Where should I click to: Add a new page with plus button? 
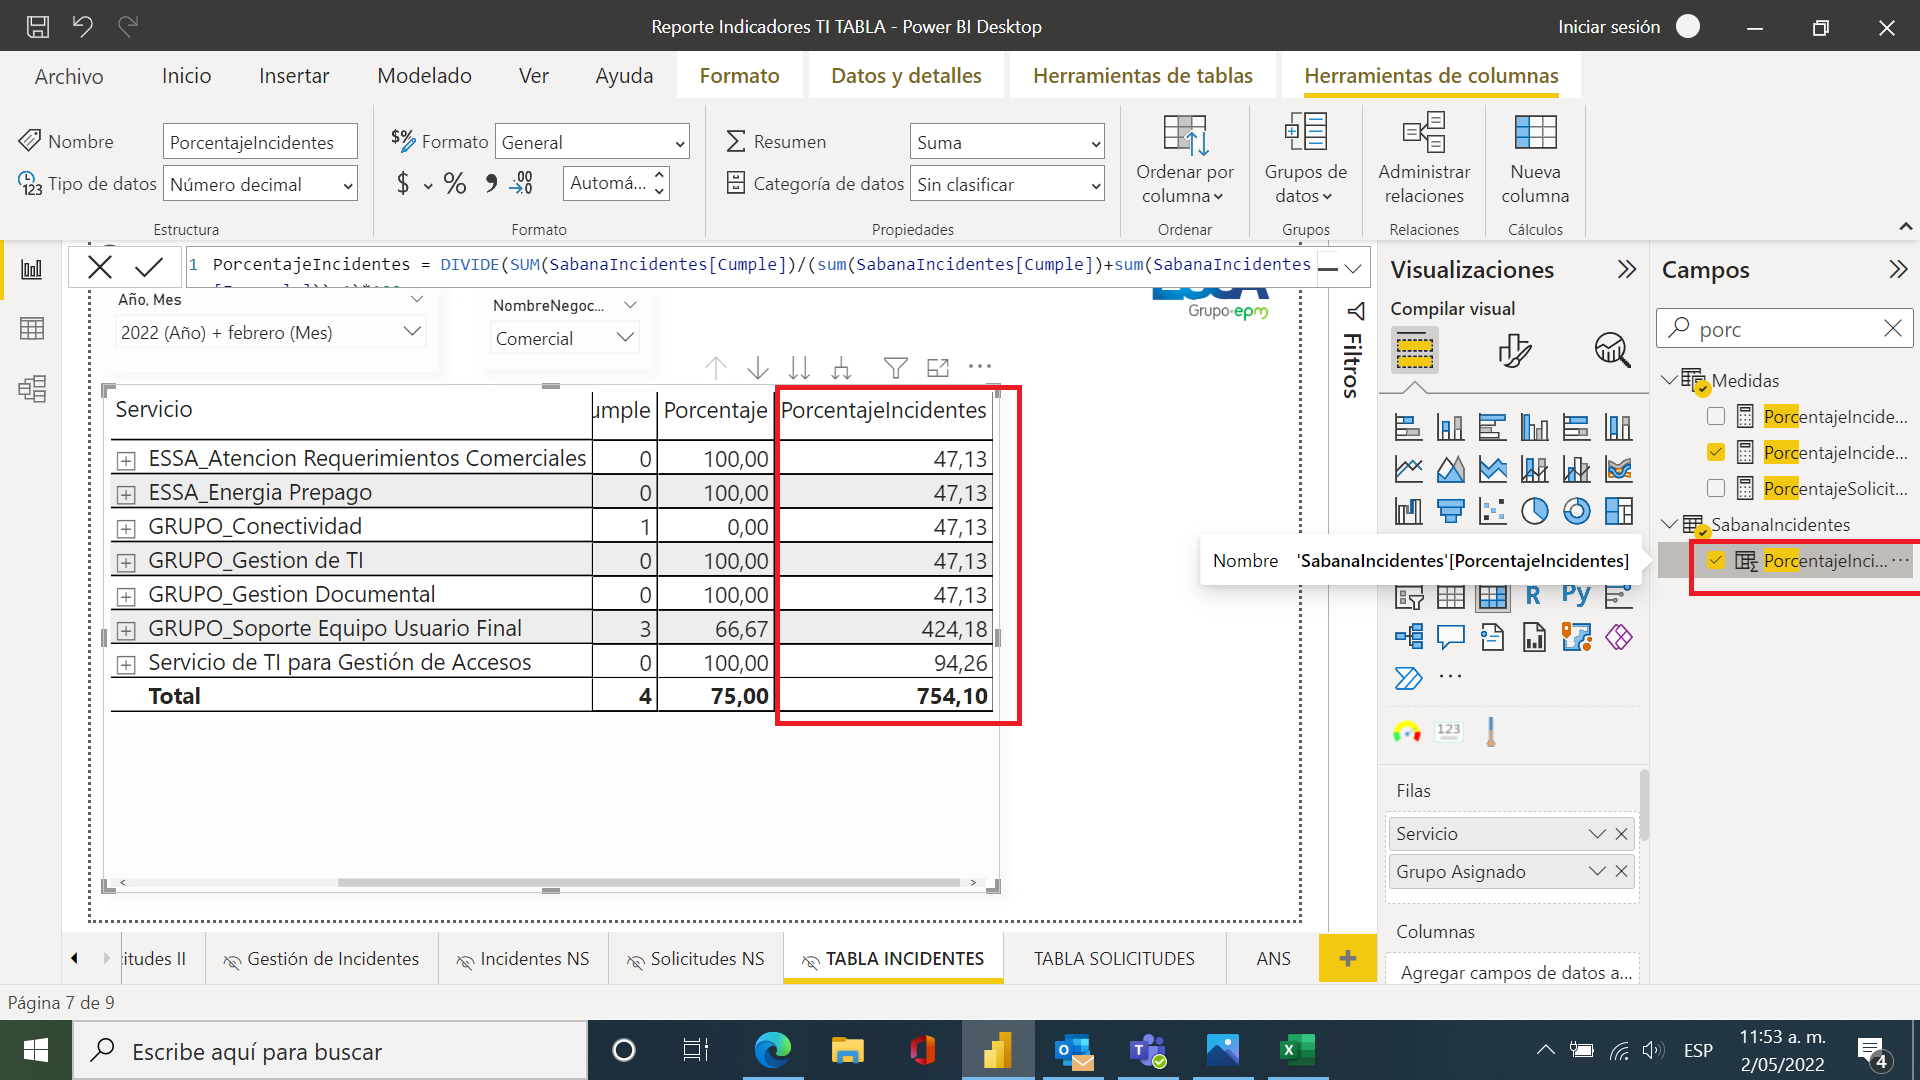click(x=1348, y=958)
